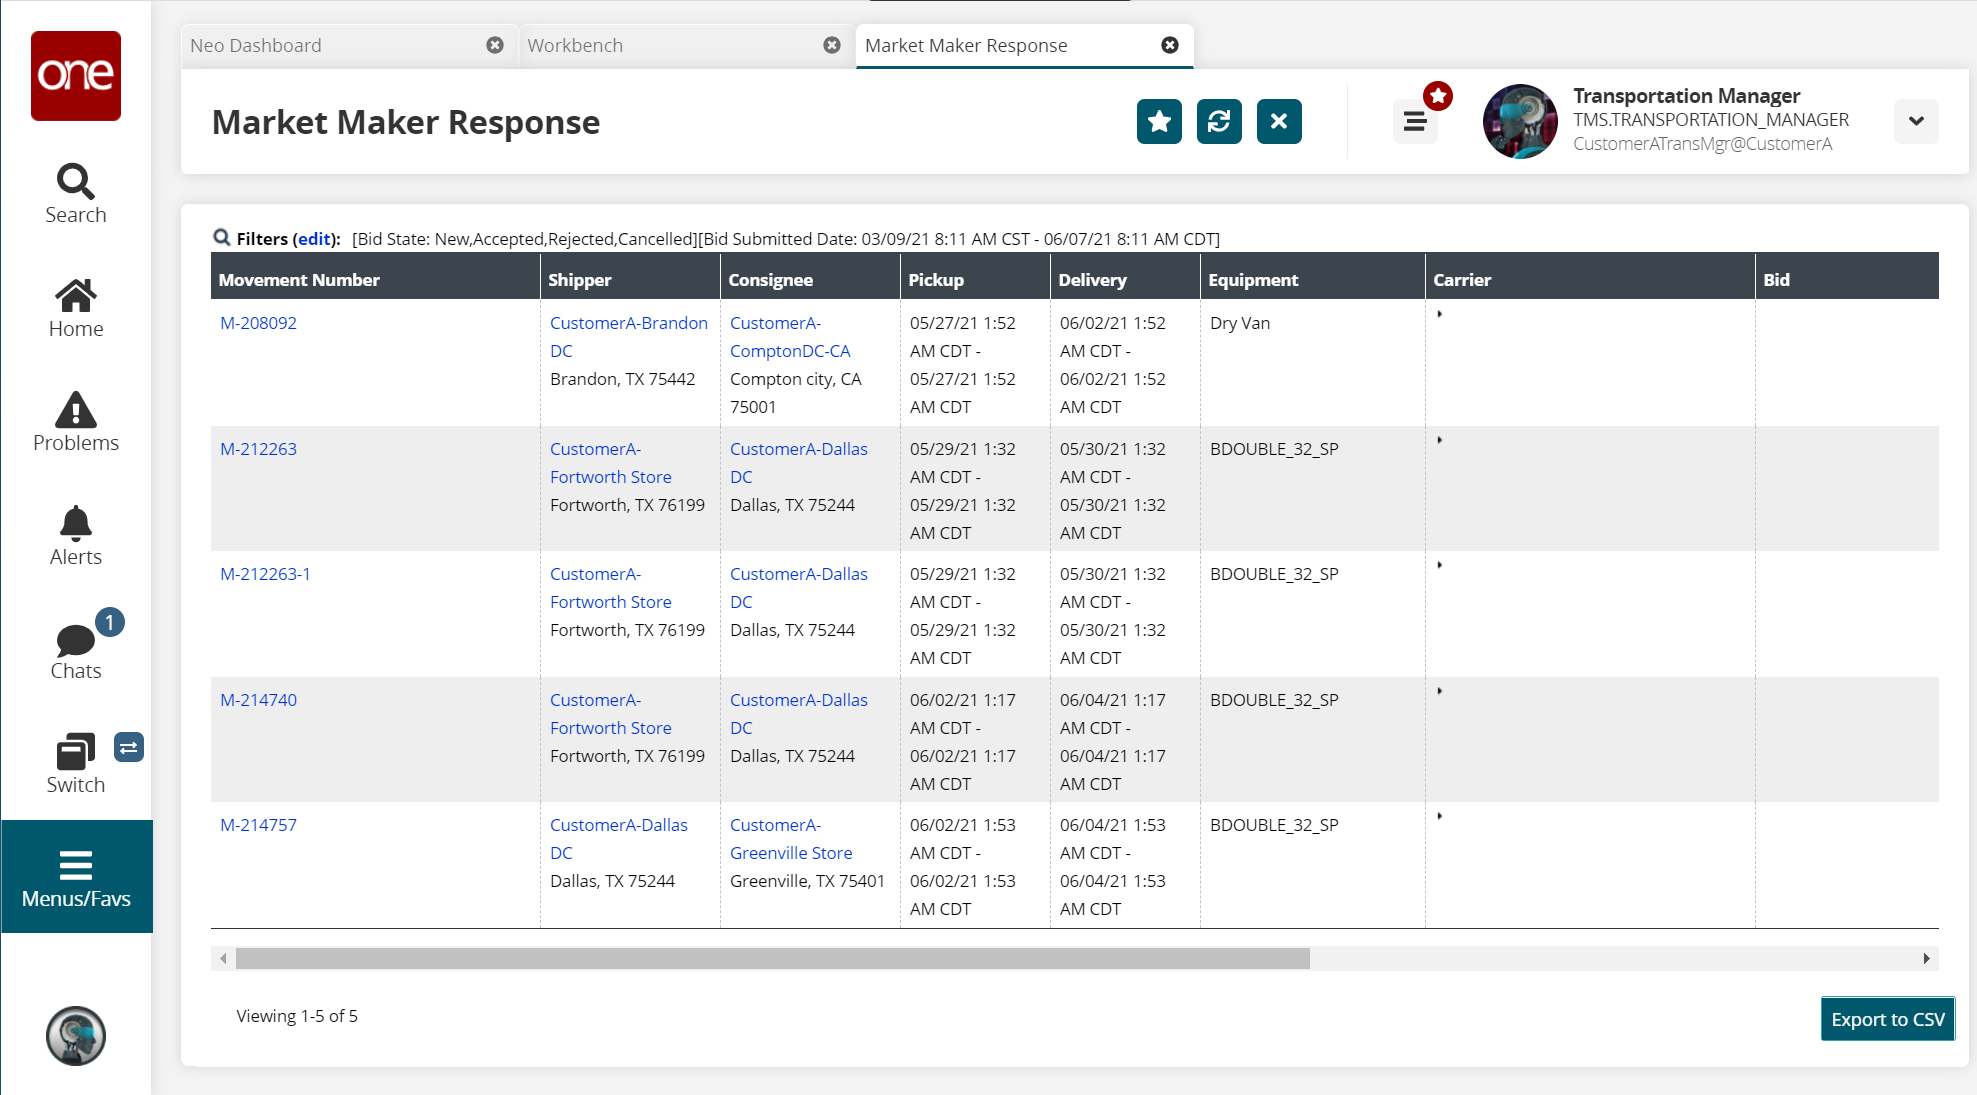Refresh the Market Maker Response report
Viewport: 1977px width, 1095px height.
tap(1219, 122)
